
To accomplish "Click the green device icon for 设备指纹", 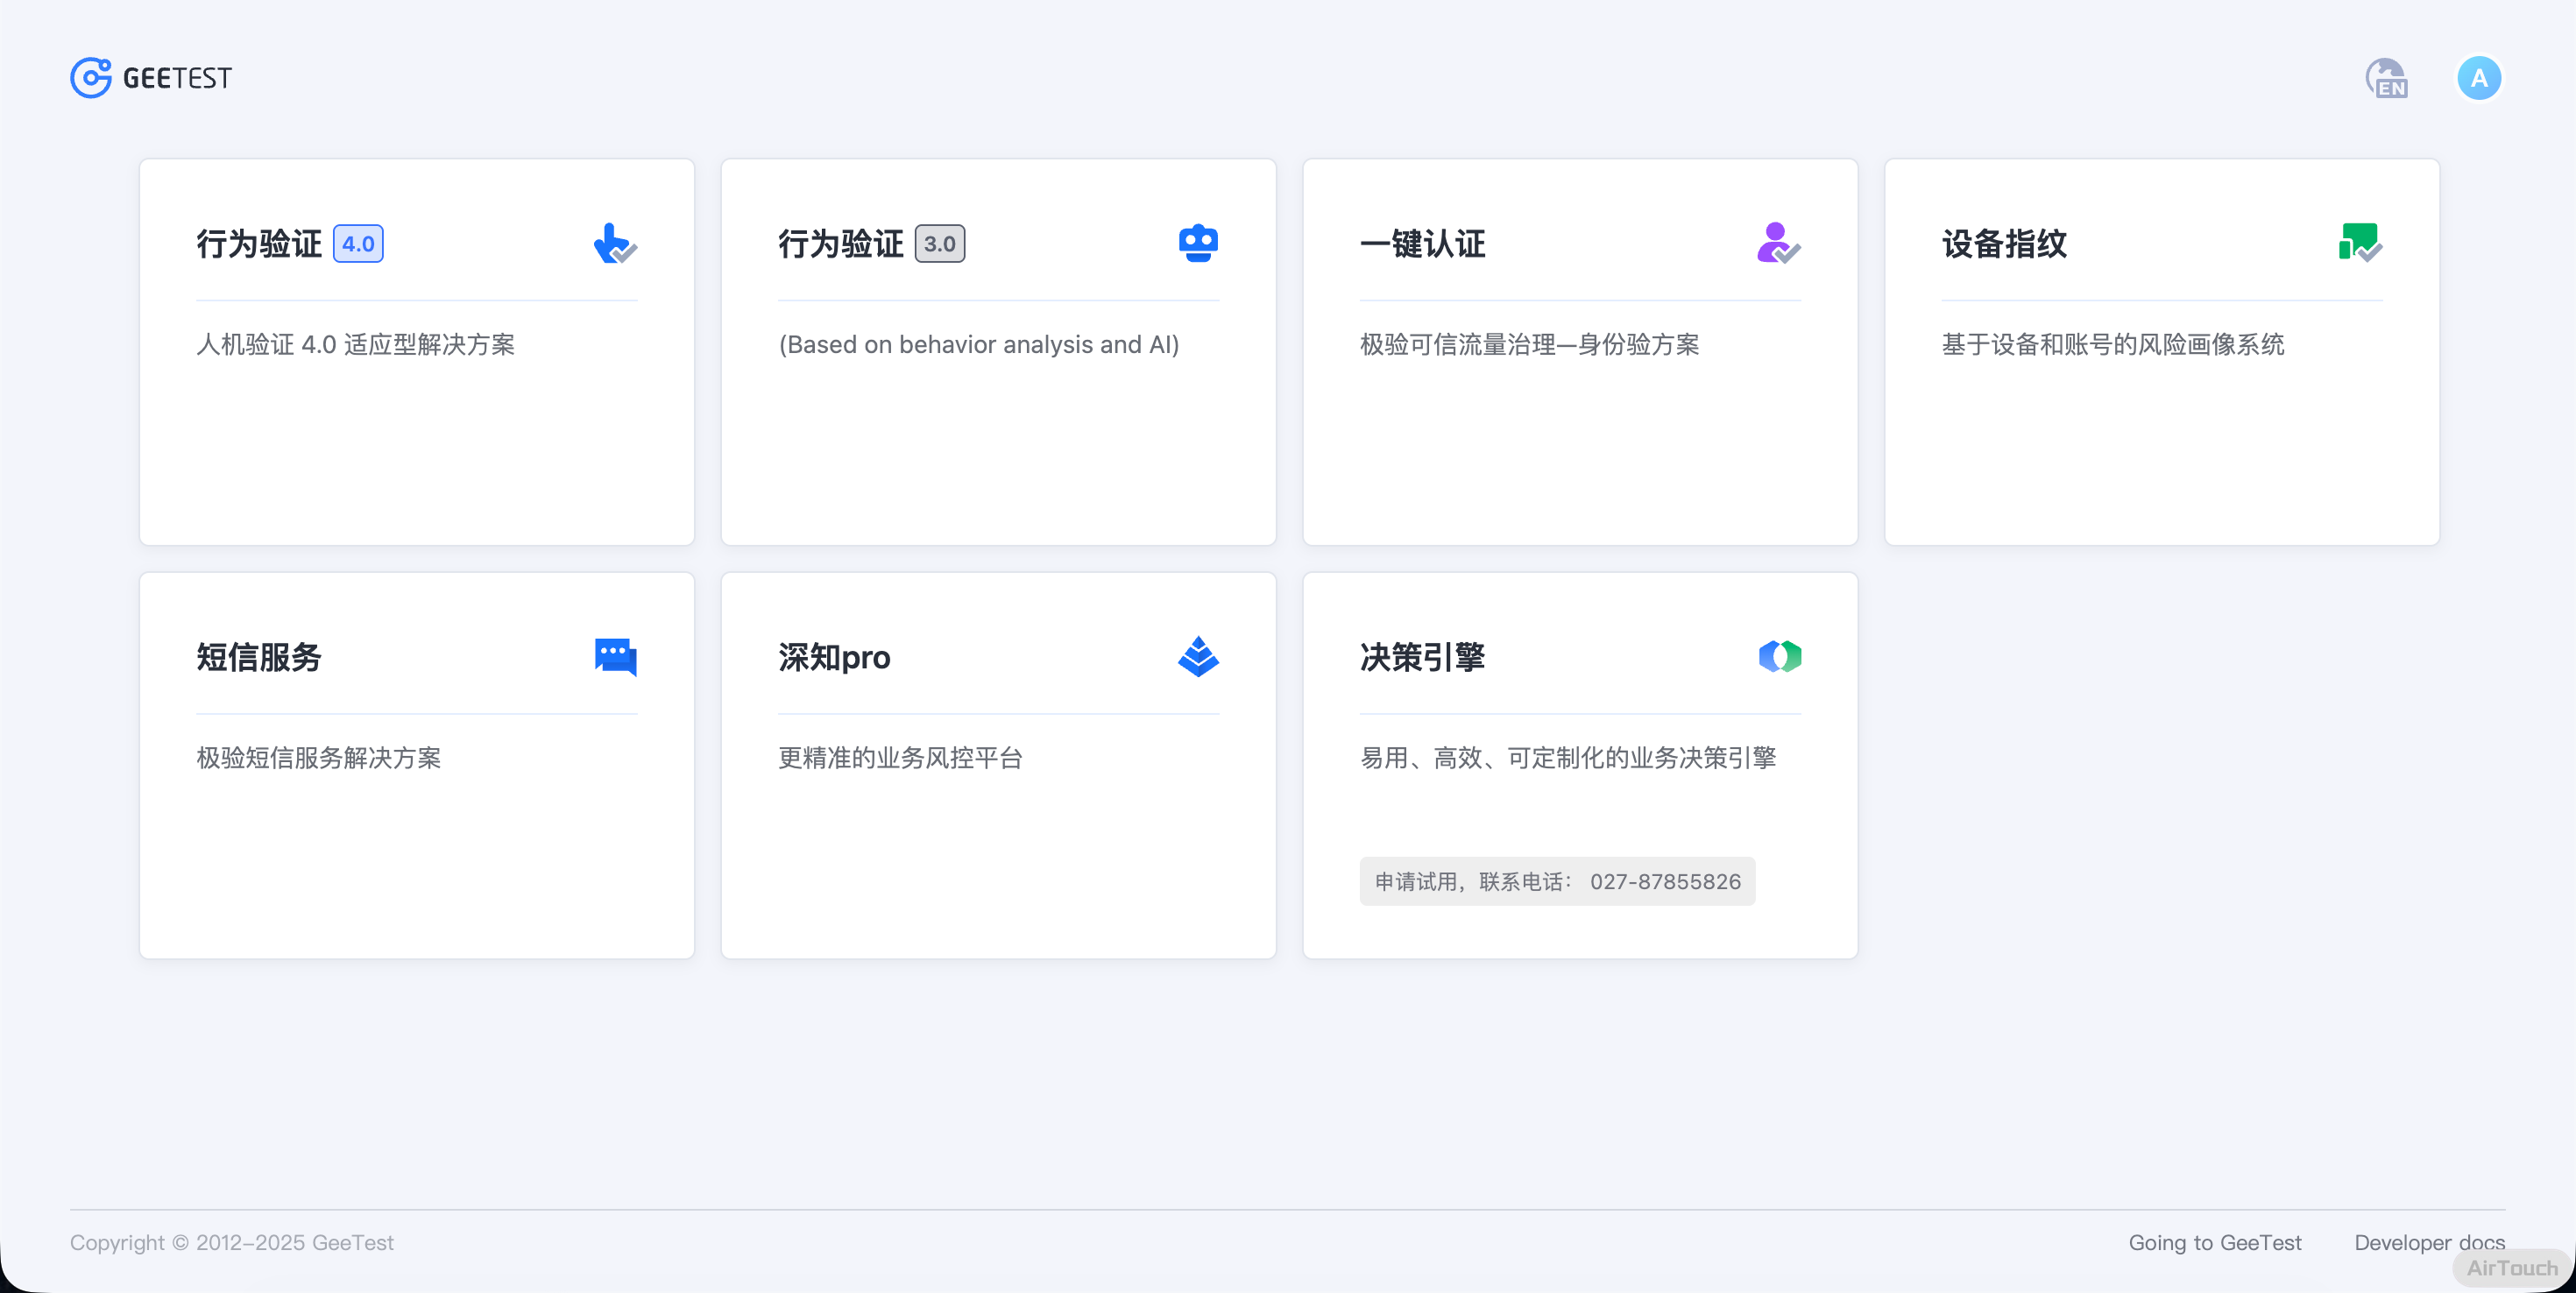I will 2360,243.
